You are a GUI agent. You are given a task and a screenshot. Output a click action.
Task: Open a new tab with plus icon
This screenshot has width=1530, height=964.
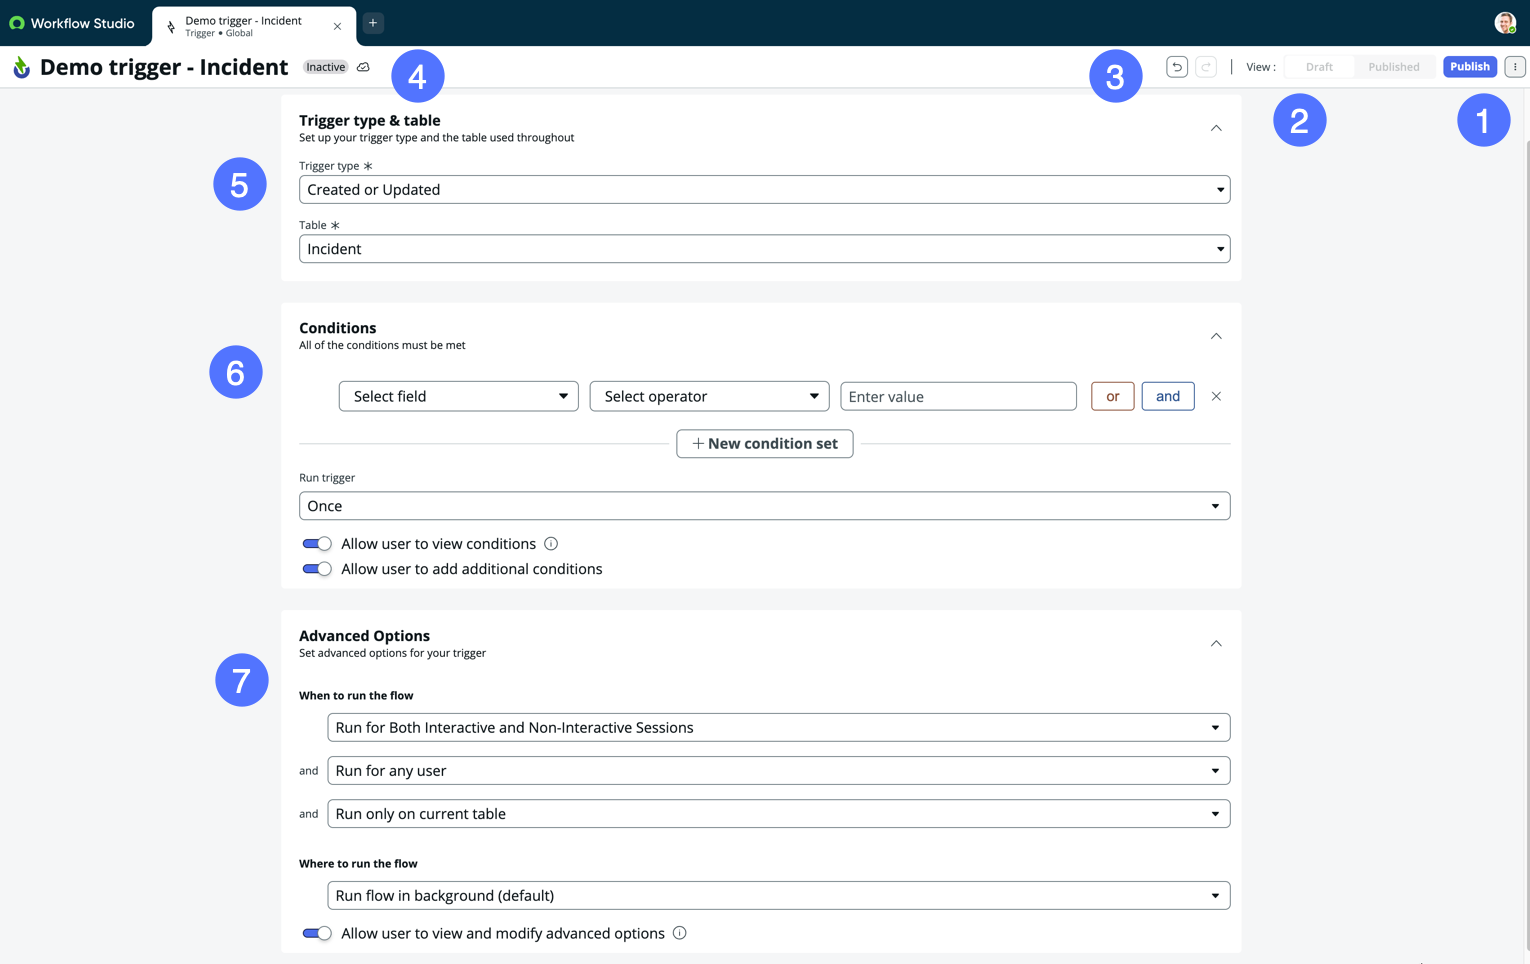373,23
